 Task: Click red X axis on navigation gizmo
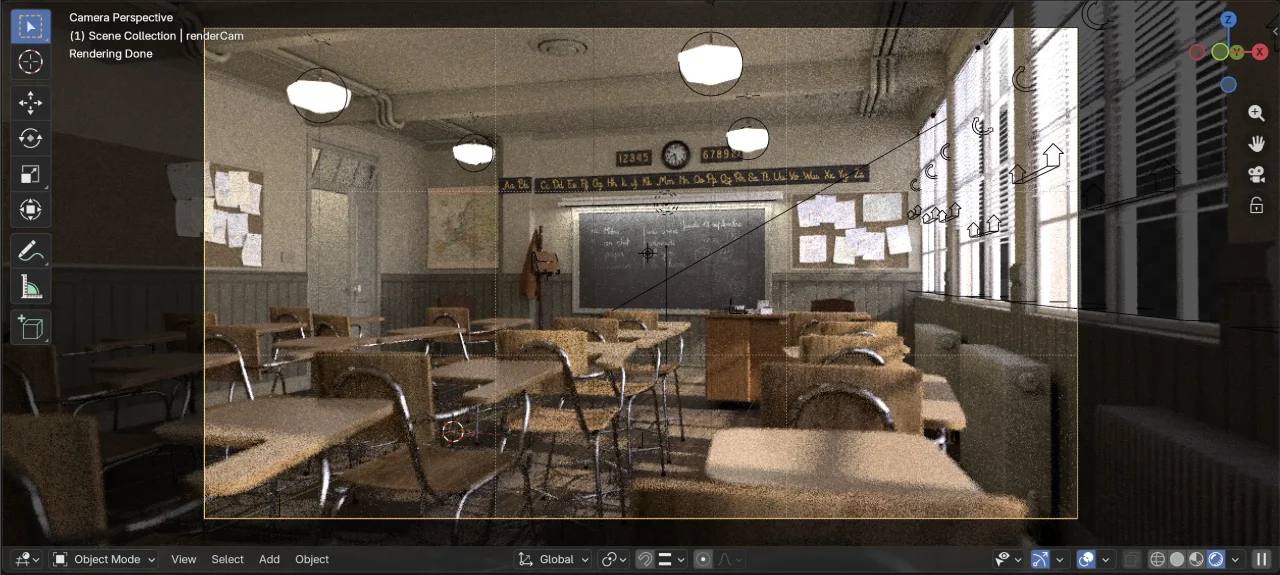[1260, 52]
